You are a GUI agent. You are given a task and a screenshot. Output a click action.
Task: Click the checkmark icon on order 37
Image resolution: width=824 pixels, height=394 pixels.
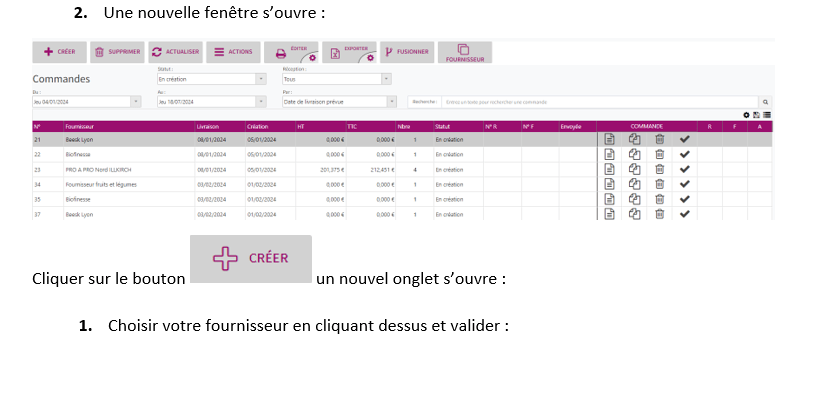(684, 214)
